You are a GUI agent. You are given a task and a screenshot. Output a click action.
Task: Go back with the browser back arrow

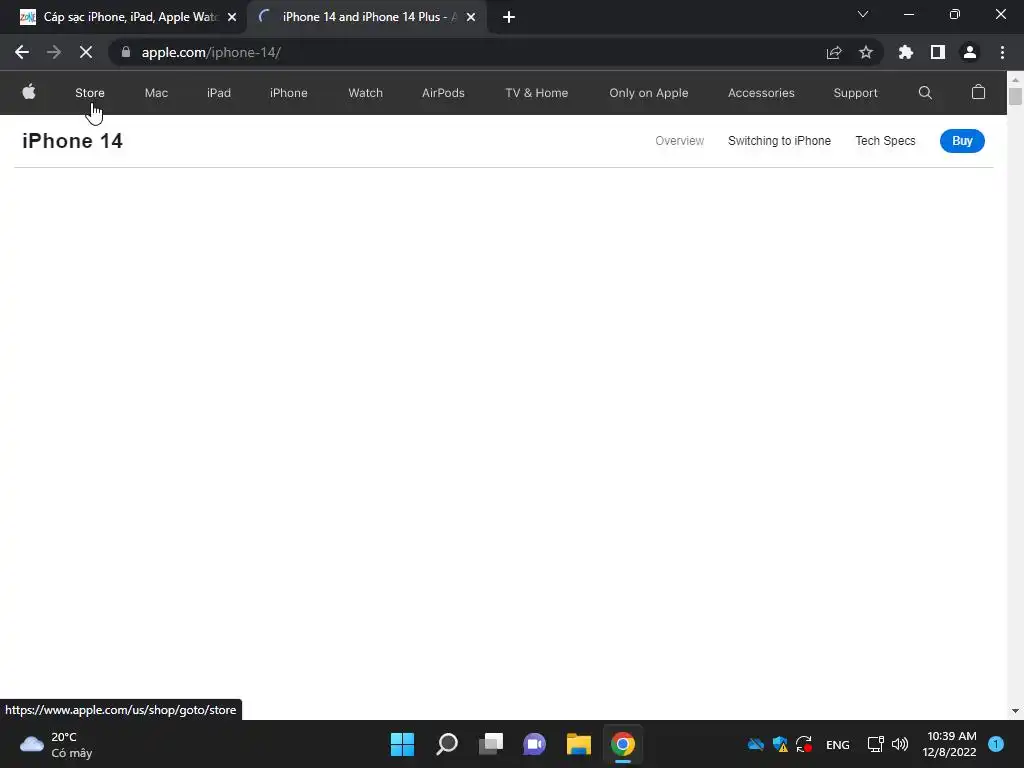[x=22, y=52]
